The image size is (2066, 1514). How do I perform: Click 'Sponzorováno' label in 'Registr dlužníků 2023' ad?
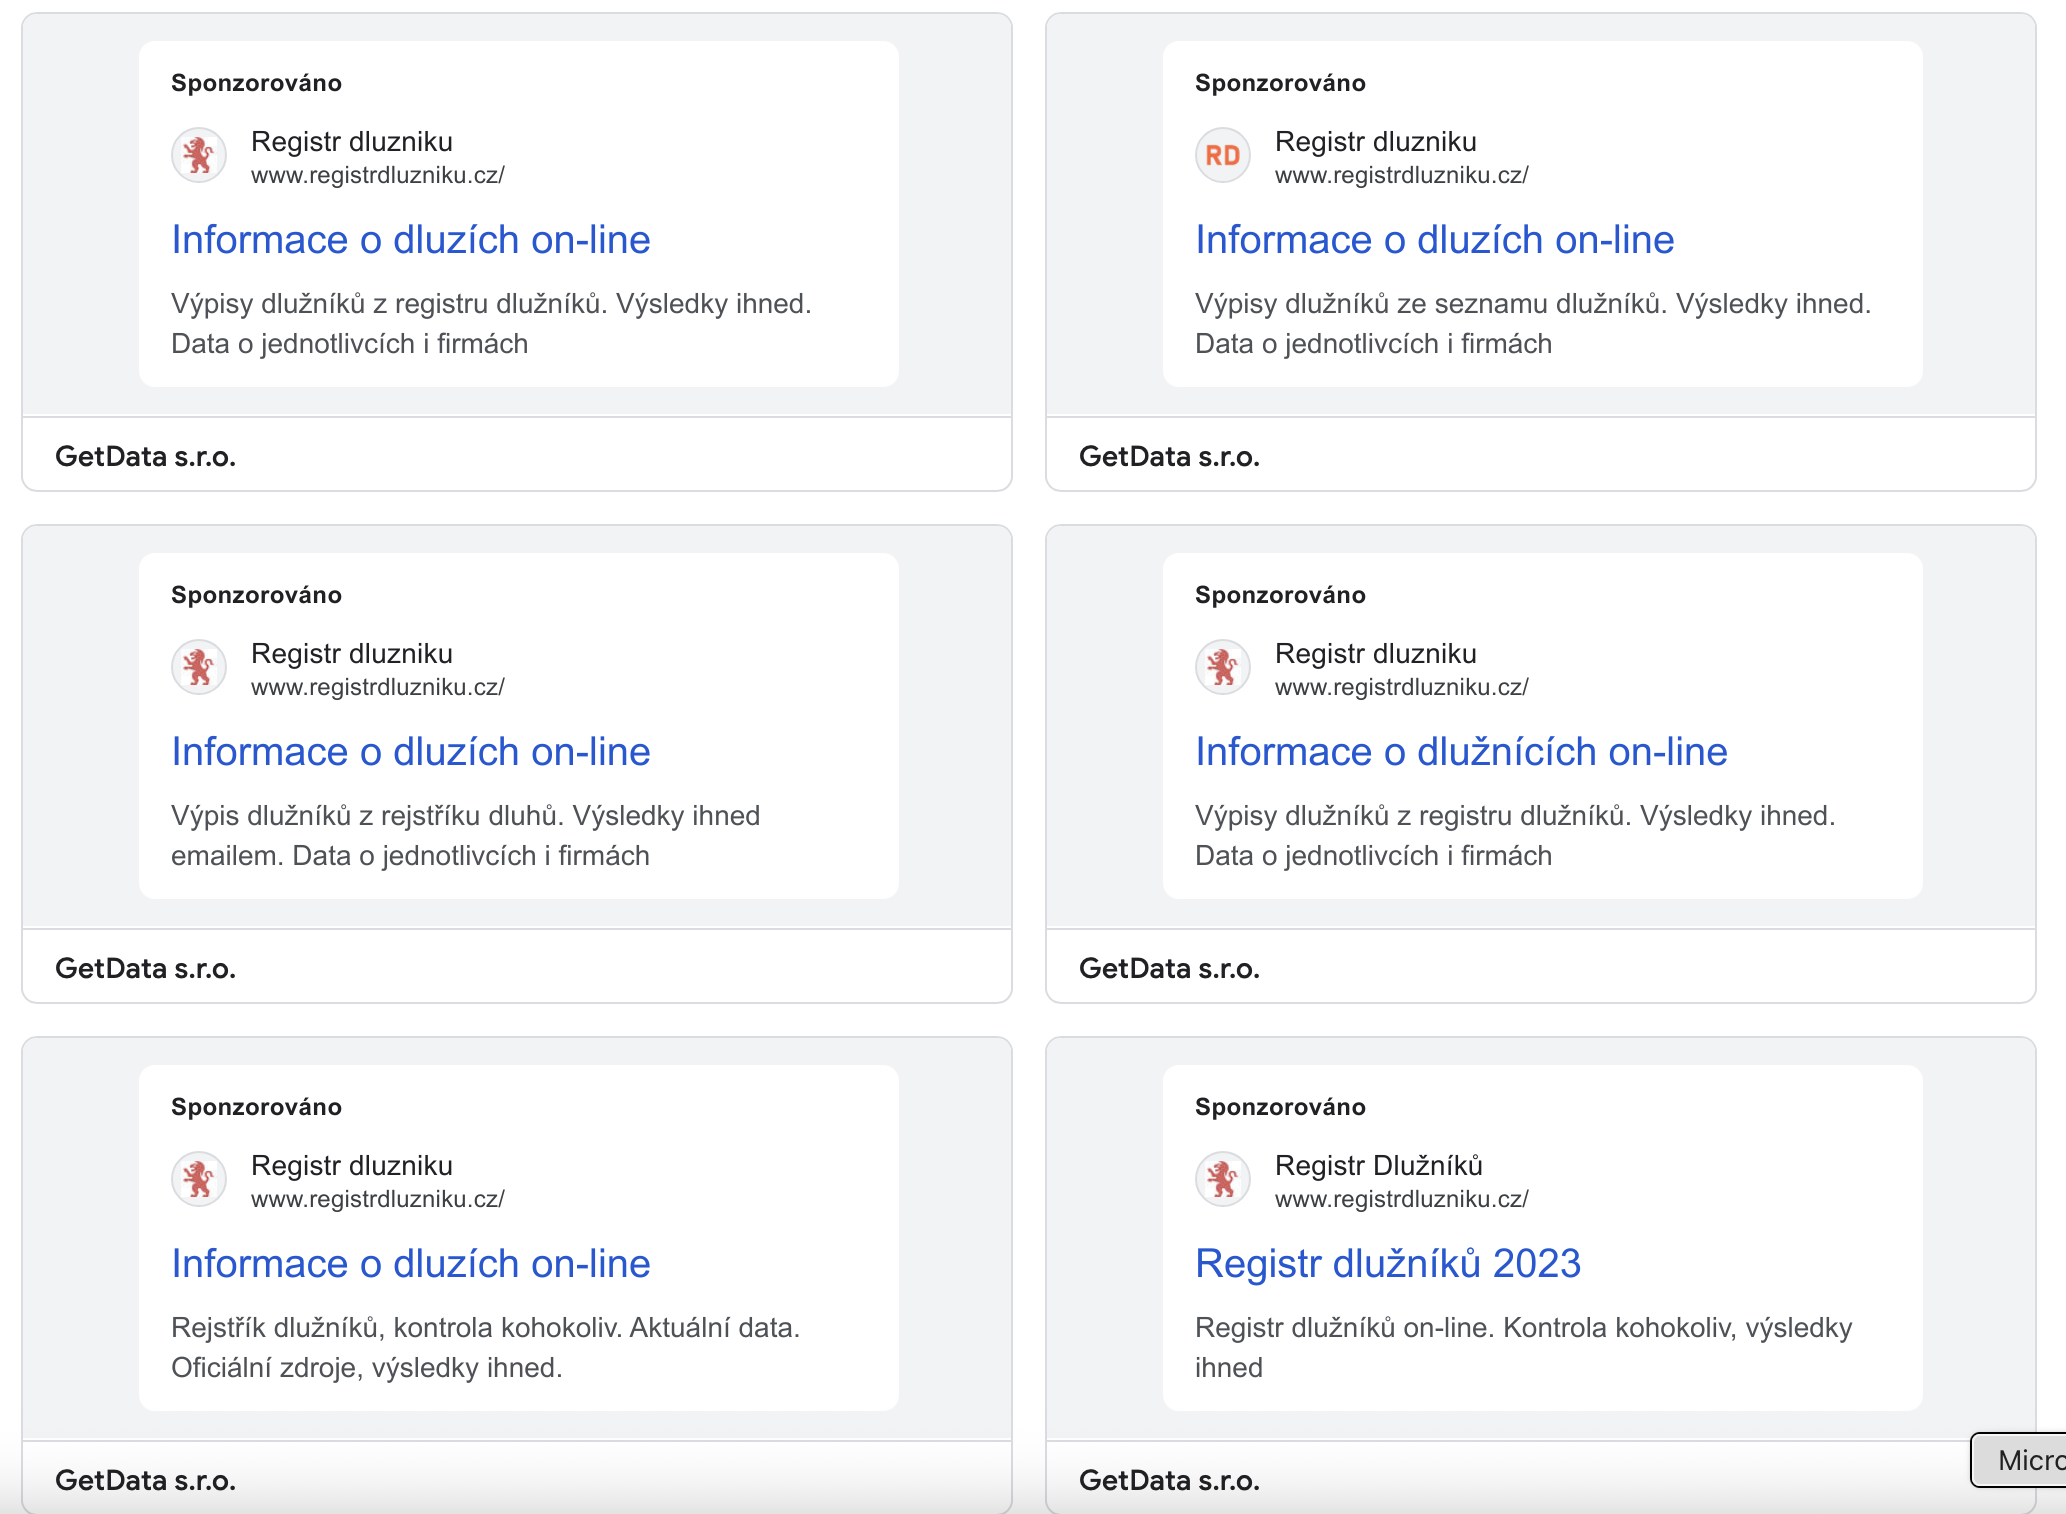point(1280,1107)
